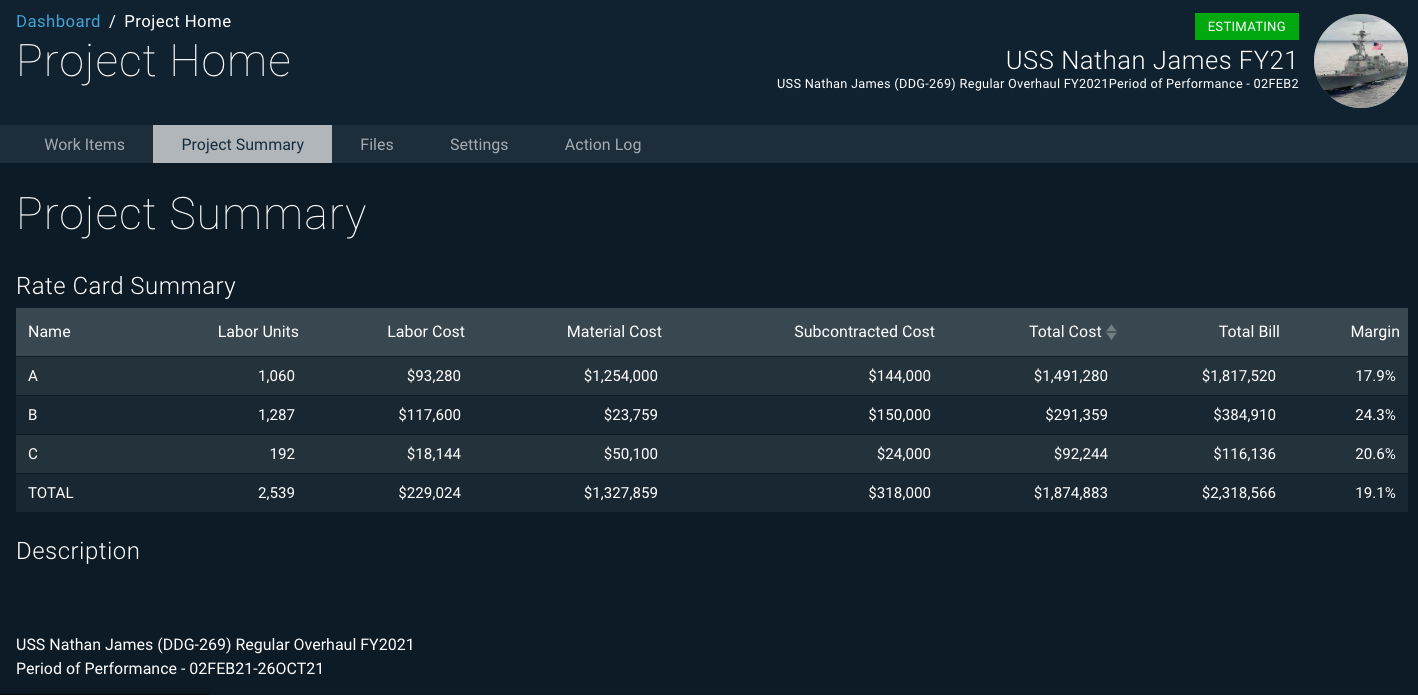The height and width of the screenshot is (695, 1418).
Task: Select rate card row B
Action: coord(33,415)
